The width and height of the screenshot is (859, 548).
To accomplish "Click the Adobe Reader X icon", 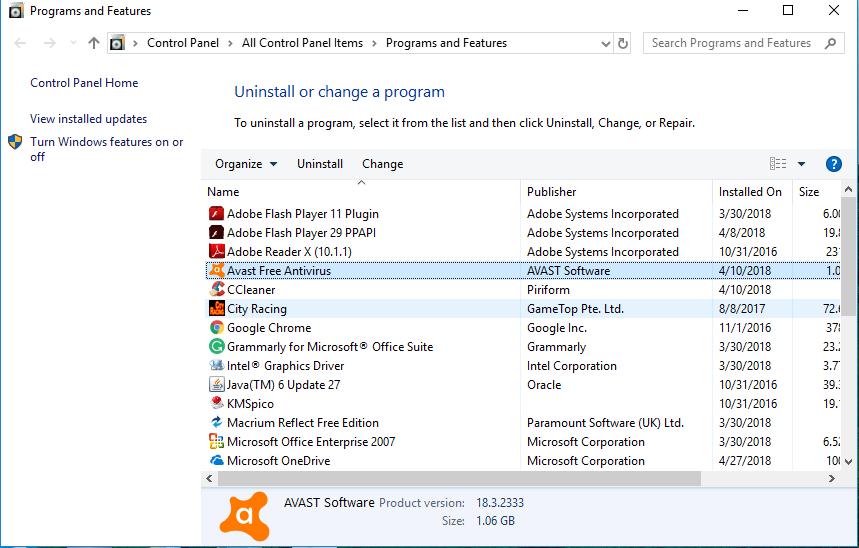I will click(x=216, y=252).
